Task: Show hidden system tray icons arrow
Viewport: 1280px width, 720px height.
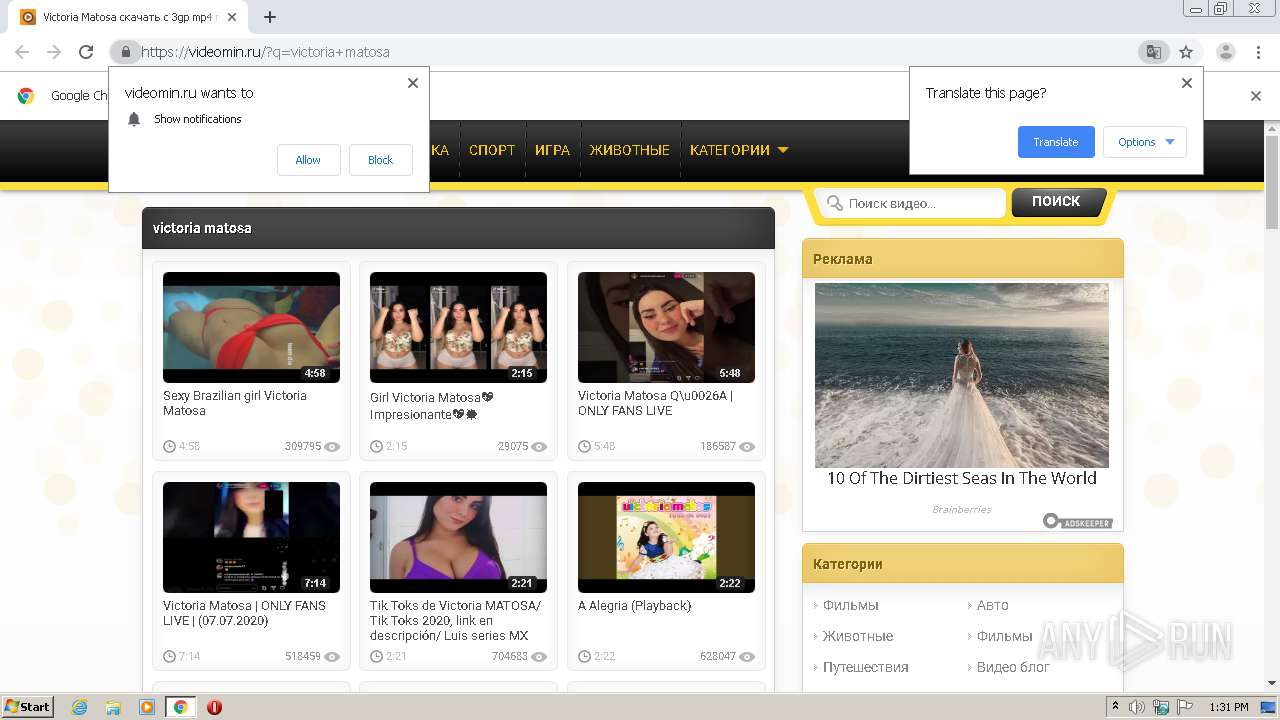Action: 1116,707
